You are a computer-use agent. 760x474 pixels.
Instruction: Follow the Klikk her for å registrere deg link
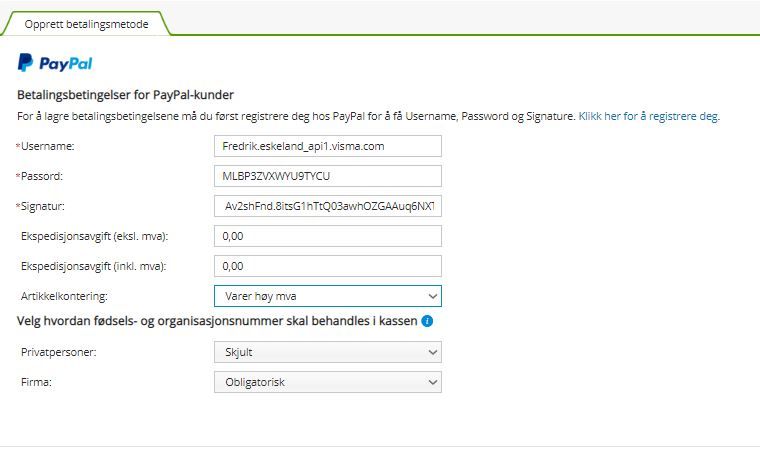pyautogui.click(x=649, y=116)
